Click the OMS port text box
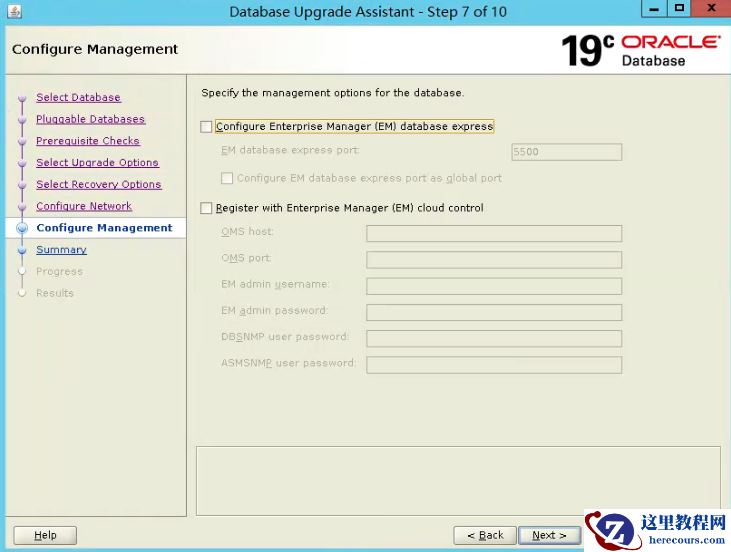Image resolution: width=731 pixels, height=552 pixels. 494,260
